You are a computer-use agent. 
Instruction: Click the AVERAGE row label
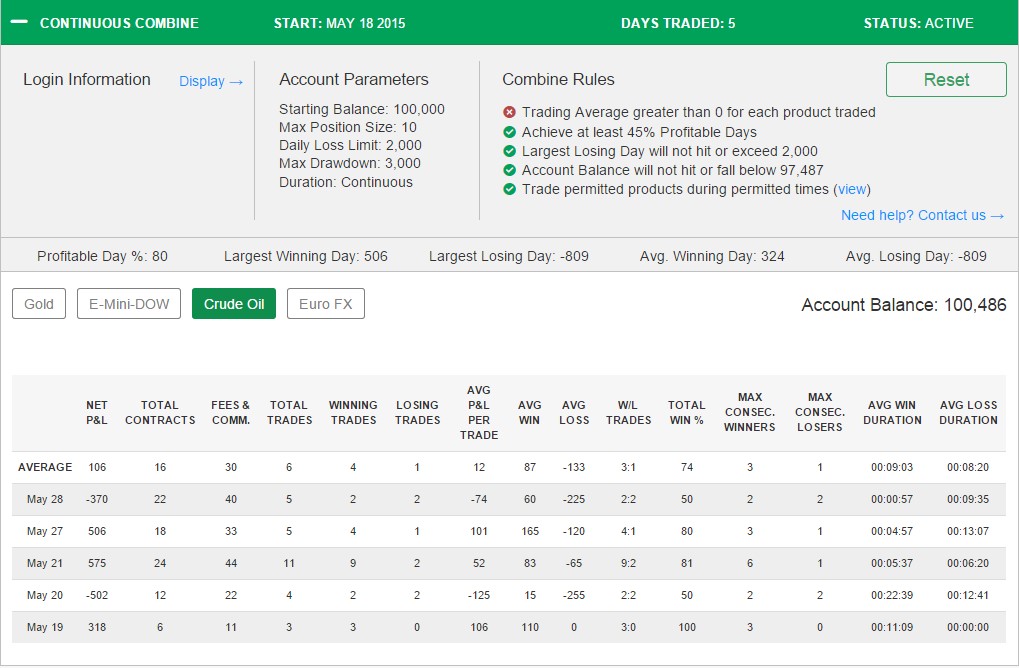pos(45,467)
